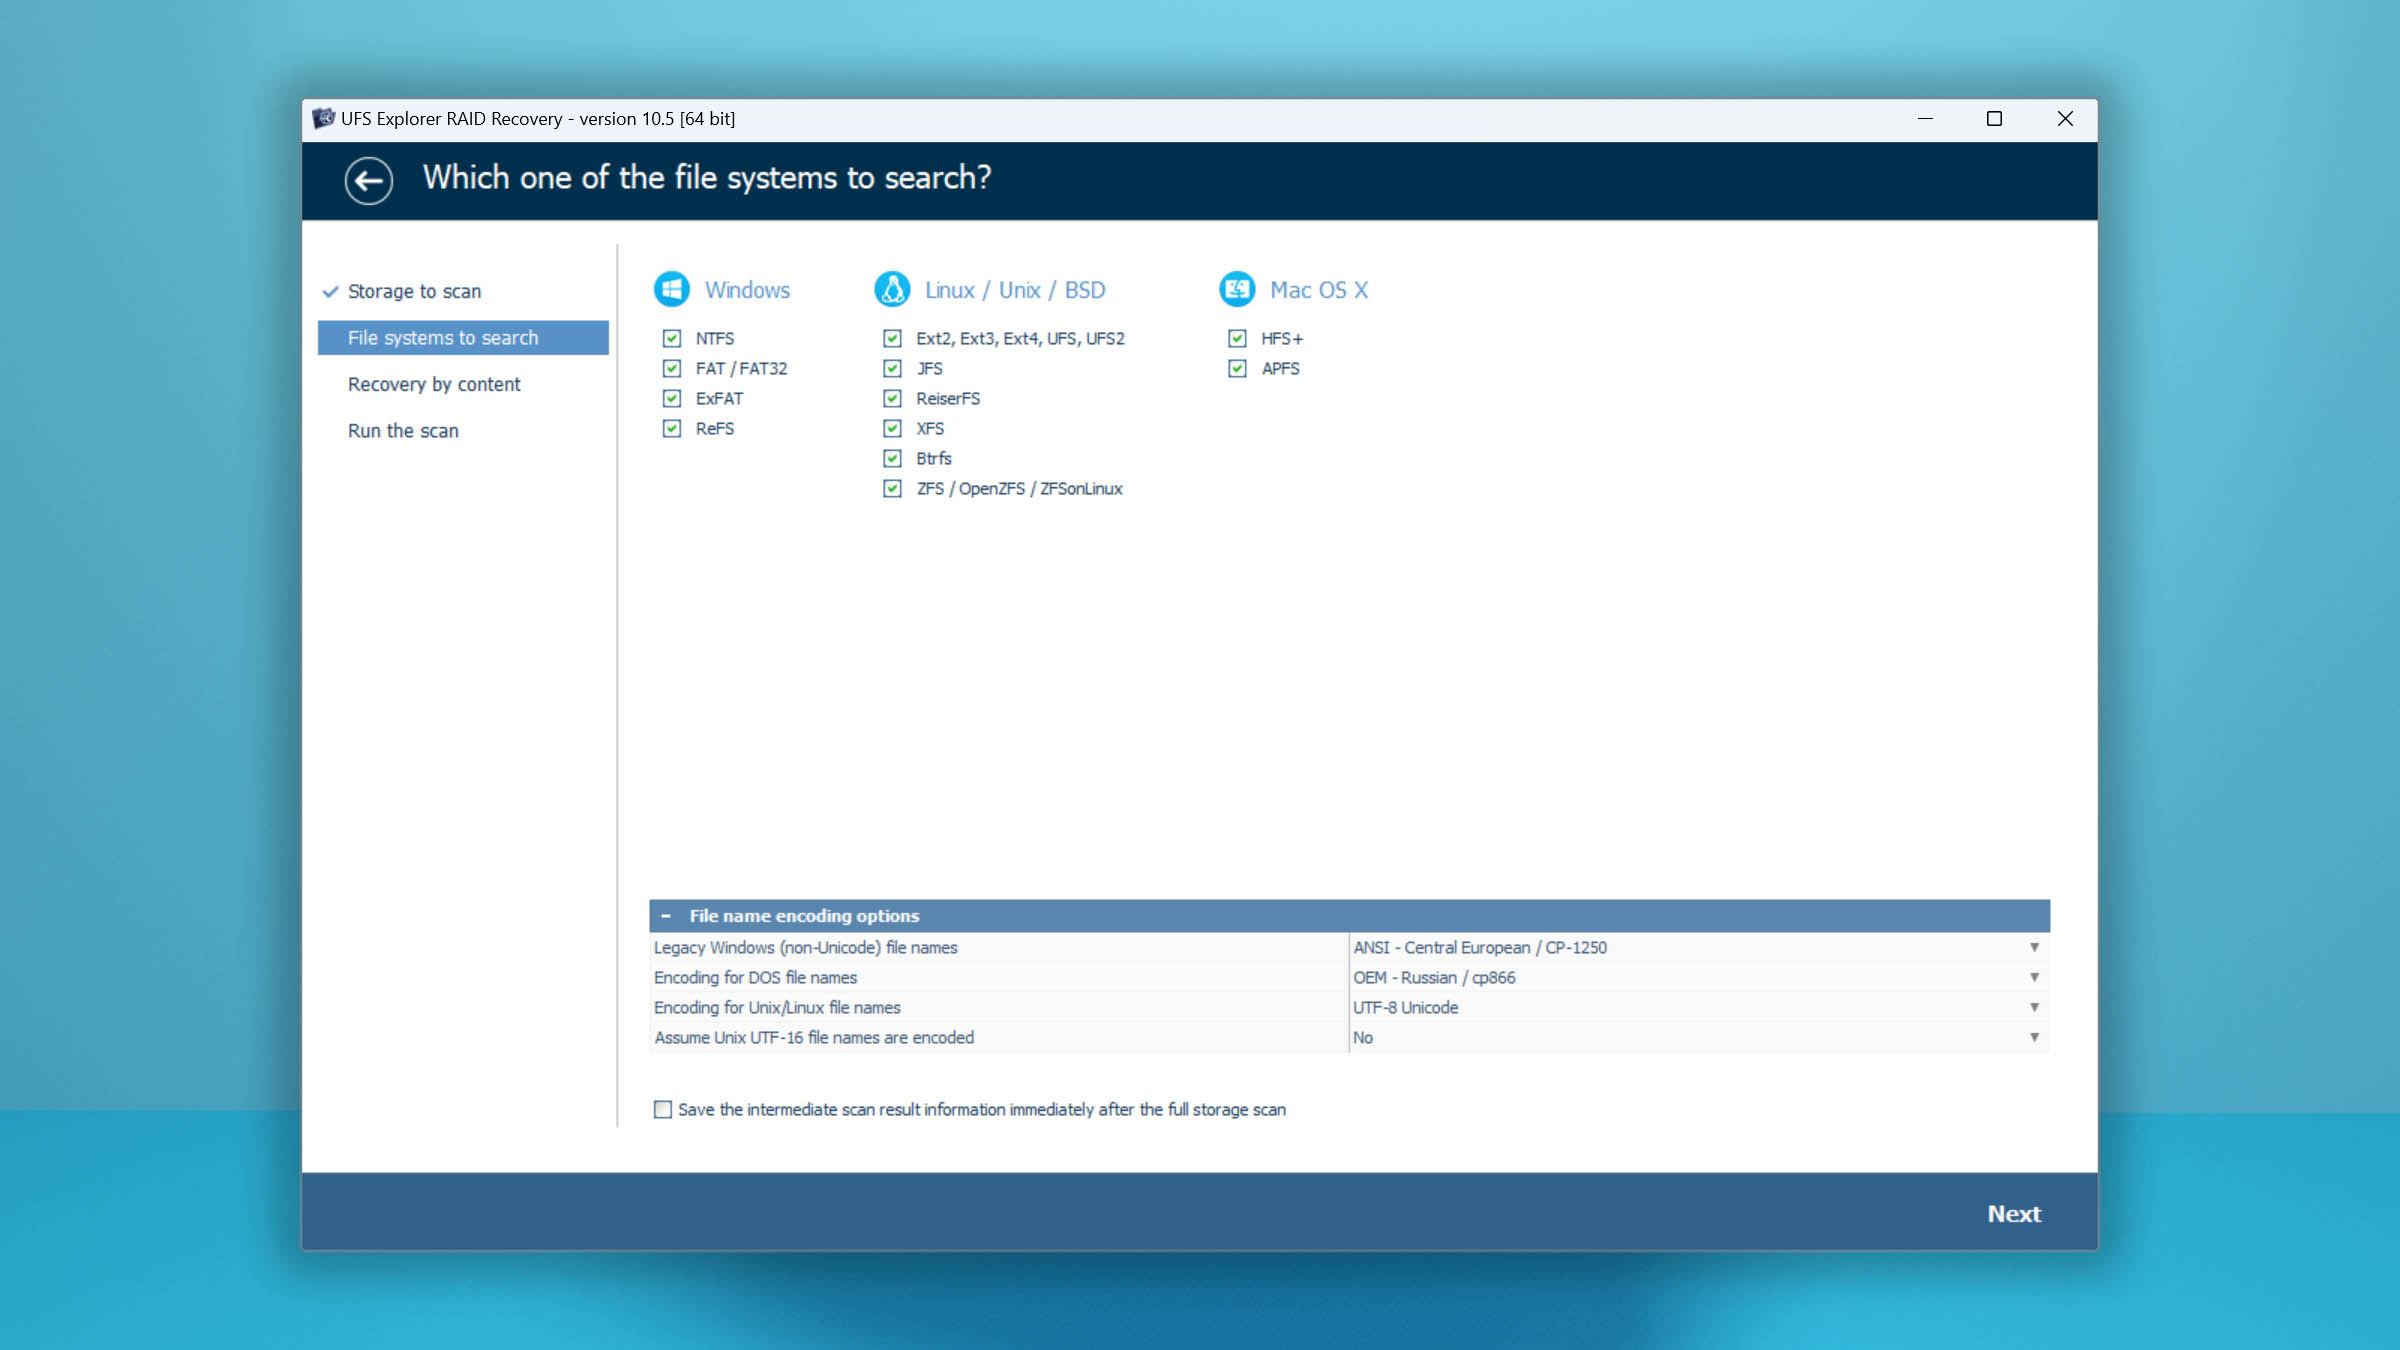Uncheck Ext2, Ext3, Ext4, UFS, UFS2 checkbox

coord(892,338)
